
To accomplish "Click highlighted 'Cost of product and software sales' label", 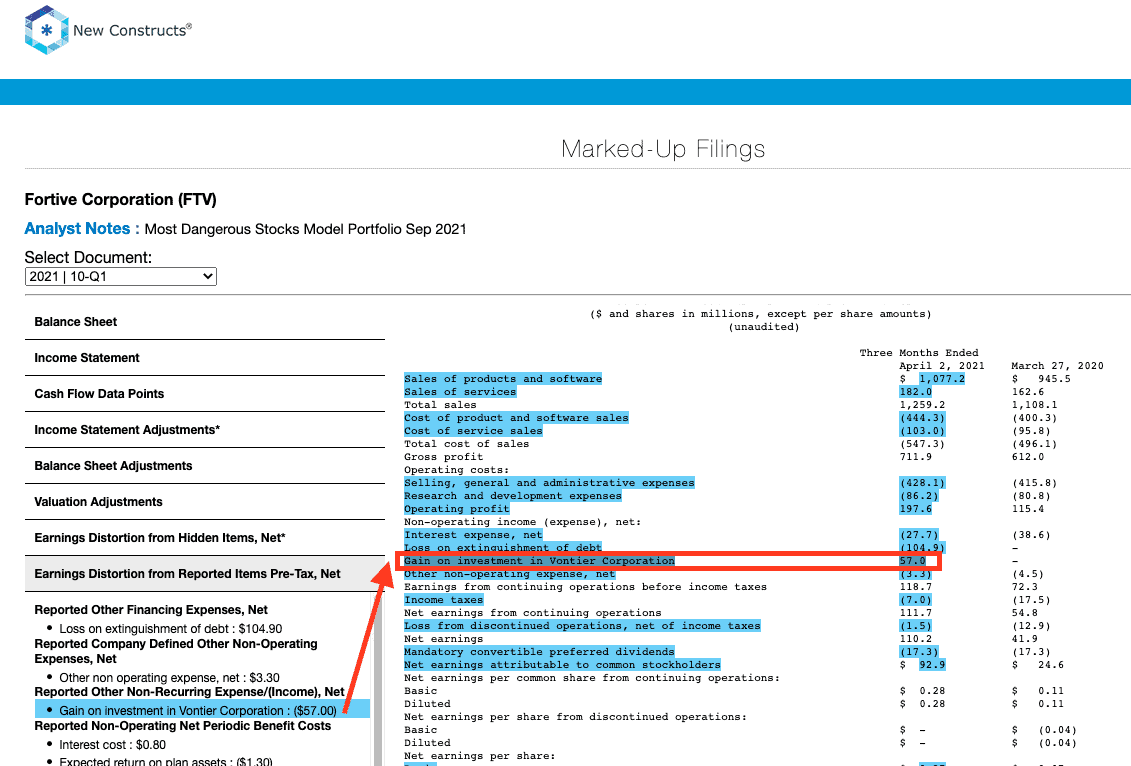I will coord(516,418).
